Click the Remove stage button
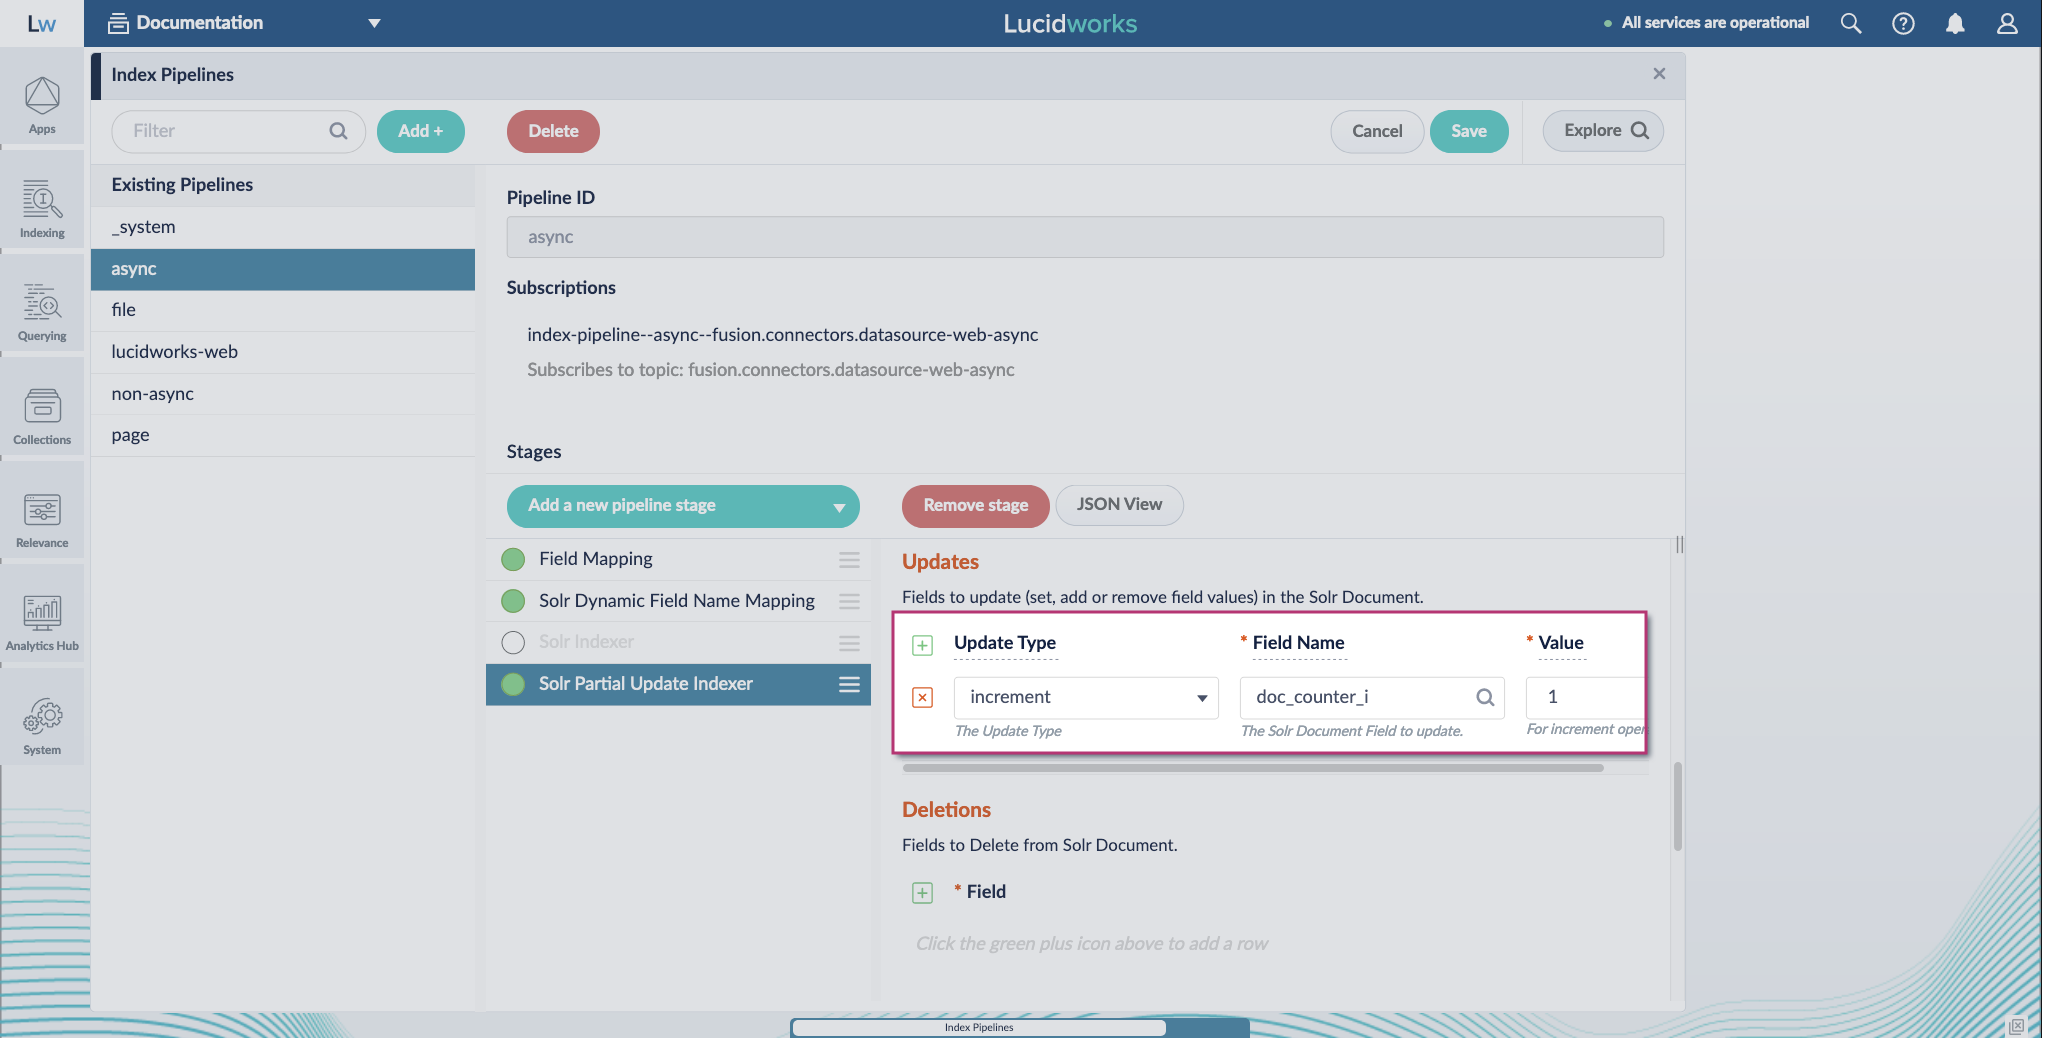 coord(975,506)
